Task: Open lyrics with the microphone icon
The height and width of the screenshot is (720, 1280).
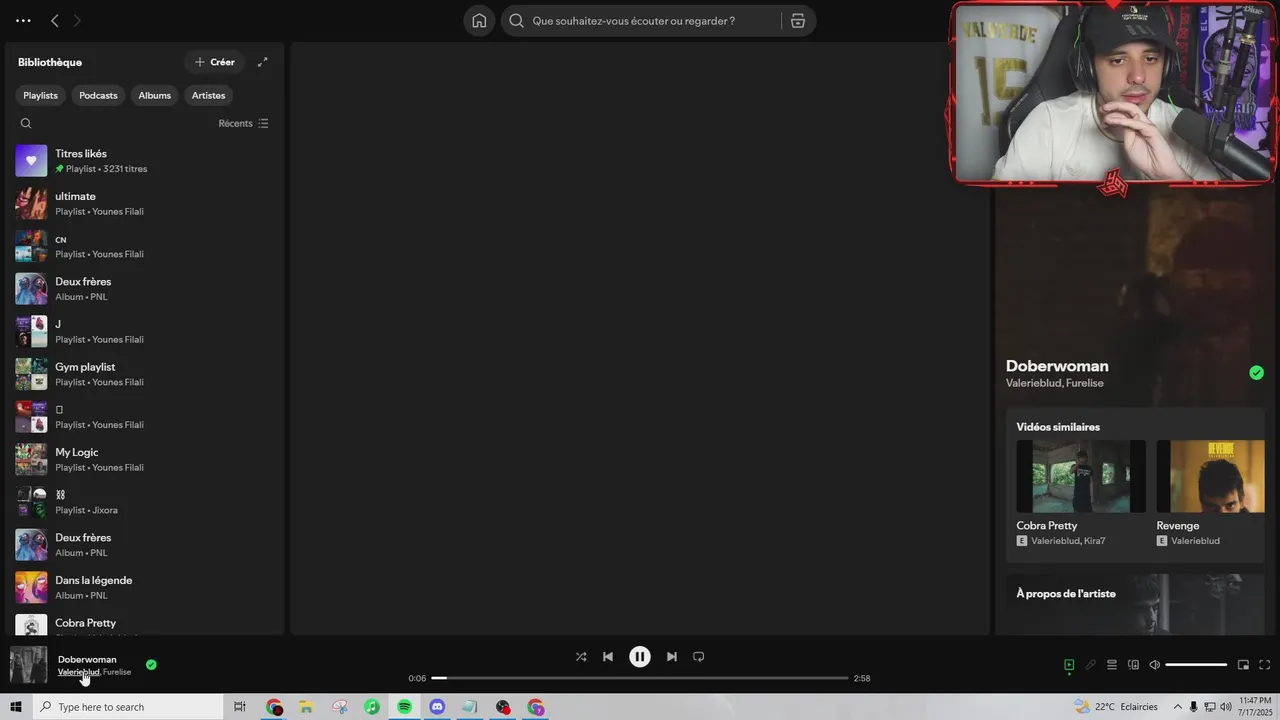Action: (x=1091, y=665)
